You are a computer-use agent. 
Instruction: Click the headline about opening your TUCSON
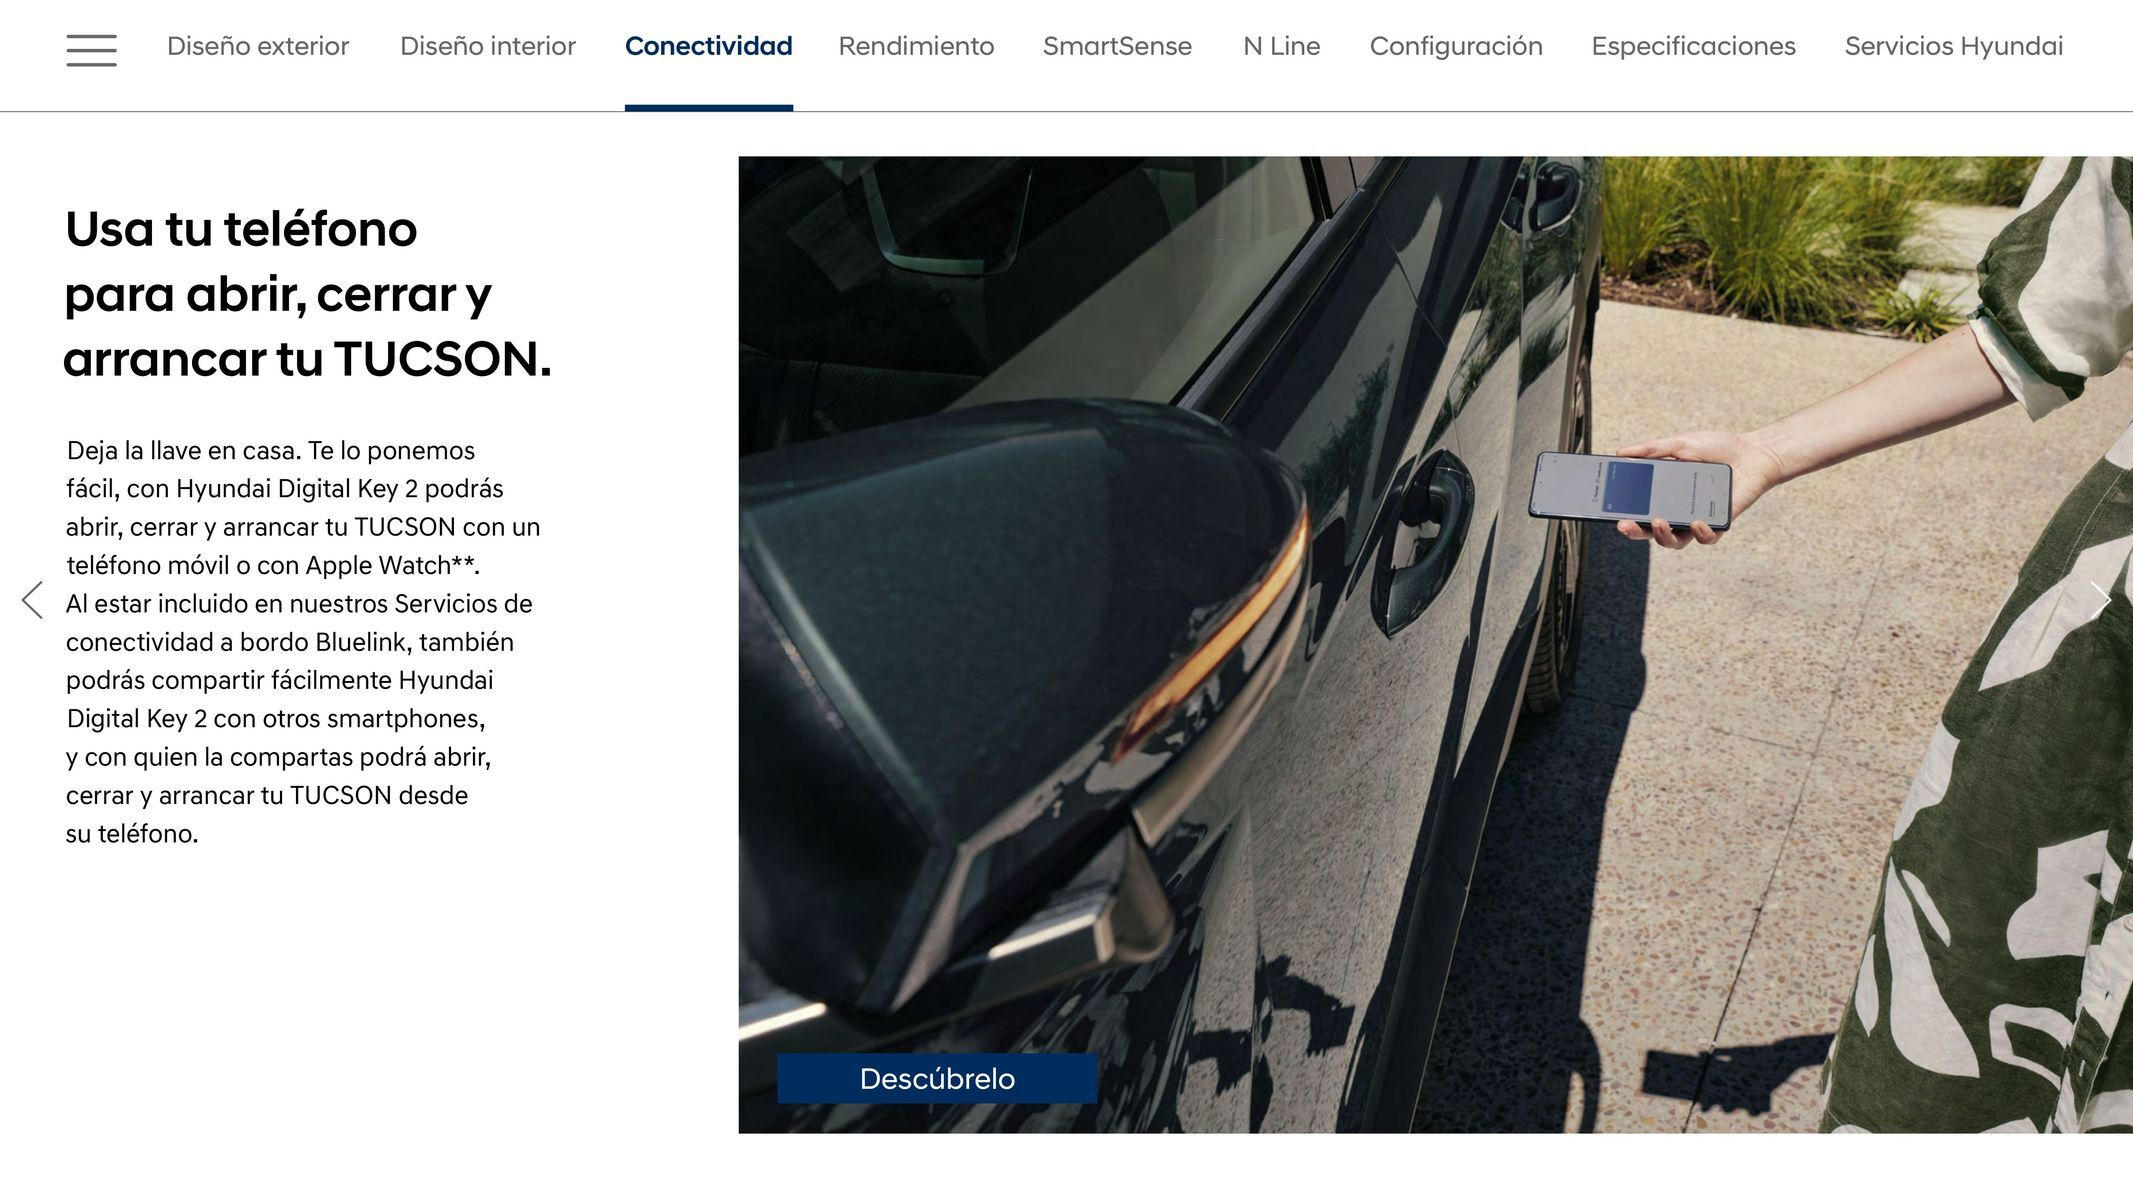[x=307, y=294]
